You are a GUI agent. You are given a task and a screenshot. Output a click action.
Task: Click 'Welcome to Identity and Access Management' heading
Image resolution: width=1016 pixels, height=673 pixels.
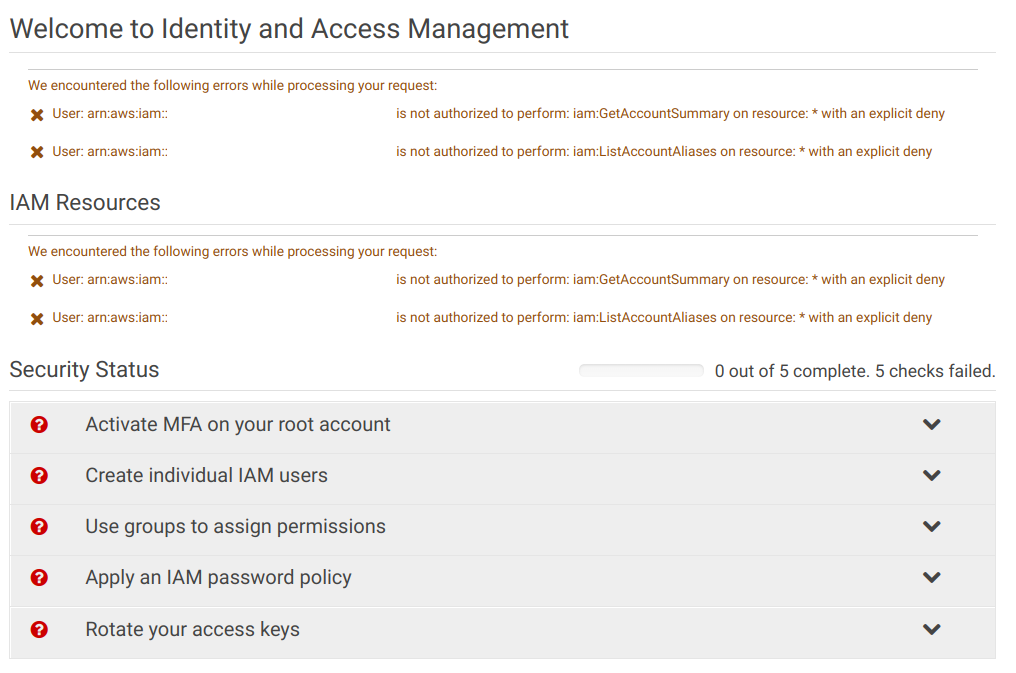[289, 29]
